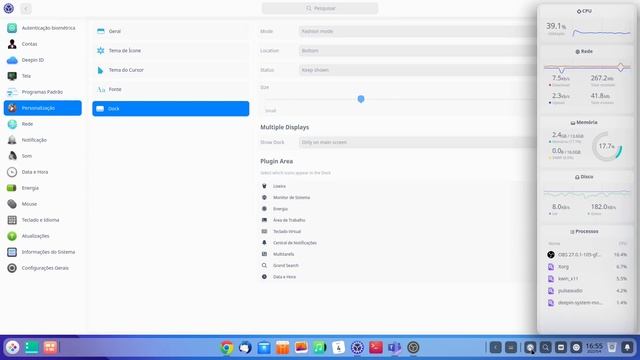Viewport: 640px width, 360px height.
Task: Click the Central de Notificações plugin row
Action: click(396, 243)
